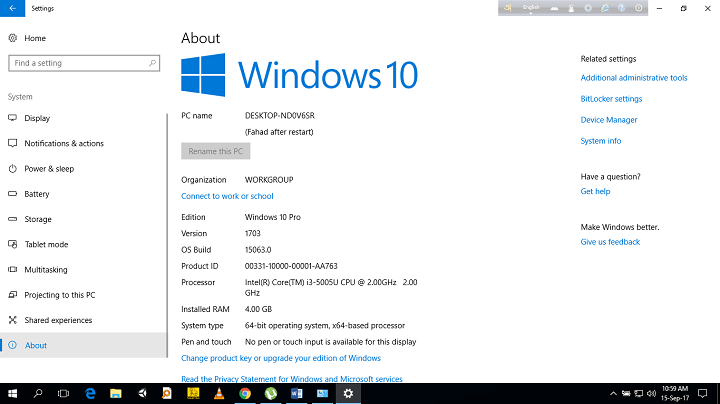The image size is (720, 404).
Task: Click the question mark help icon in floating toolbar
Action: (622, 8)
